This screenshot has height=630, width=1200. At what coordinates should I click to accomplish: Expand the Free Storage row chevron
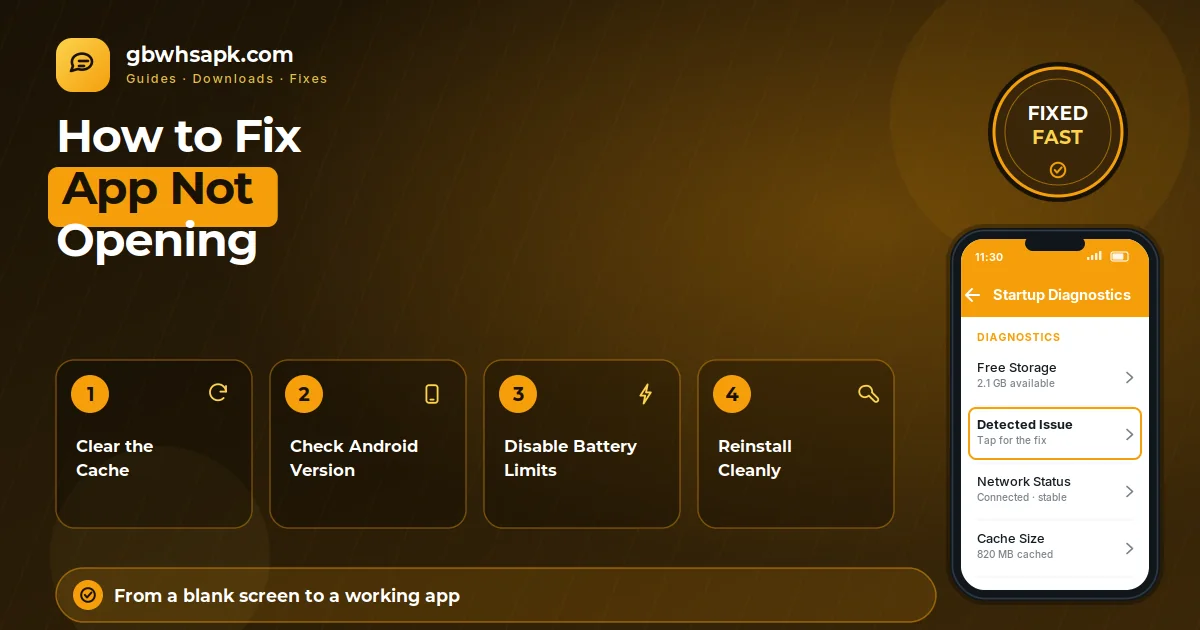1129,377
